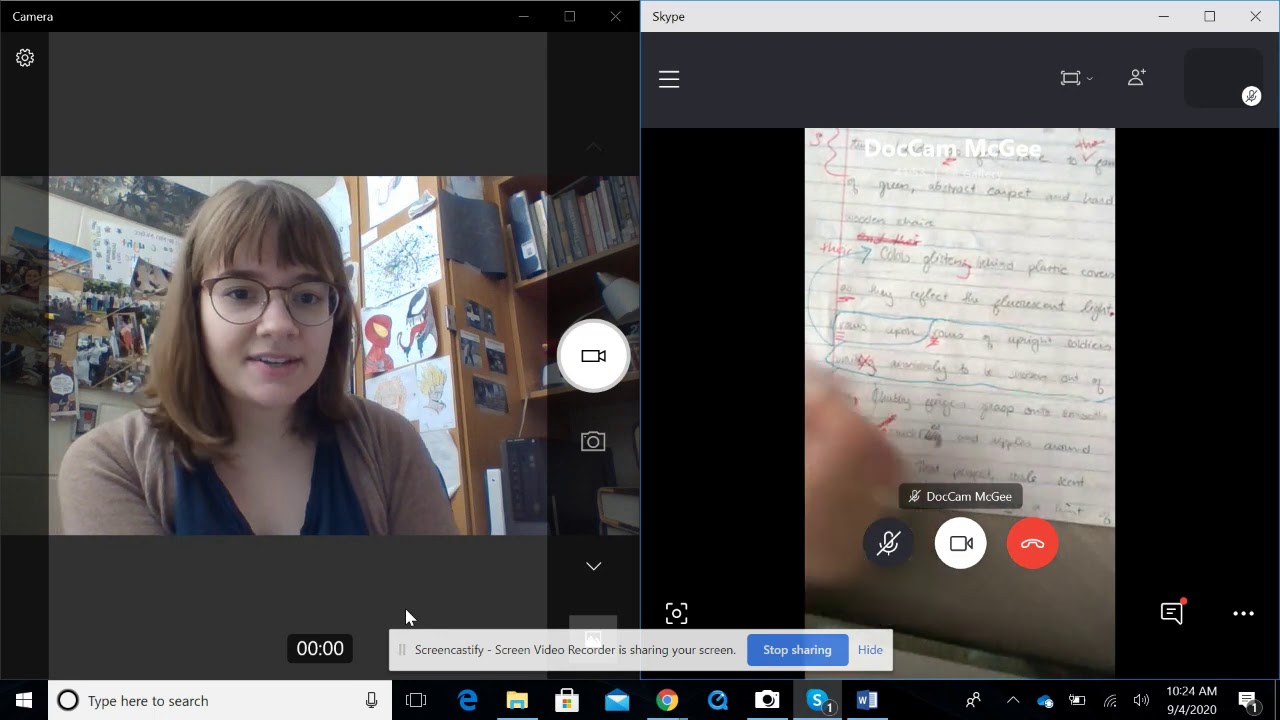Open more options ellipsis in Skype call
The height and width of the screenshot is (720, 1280).
click(1243, 614)
